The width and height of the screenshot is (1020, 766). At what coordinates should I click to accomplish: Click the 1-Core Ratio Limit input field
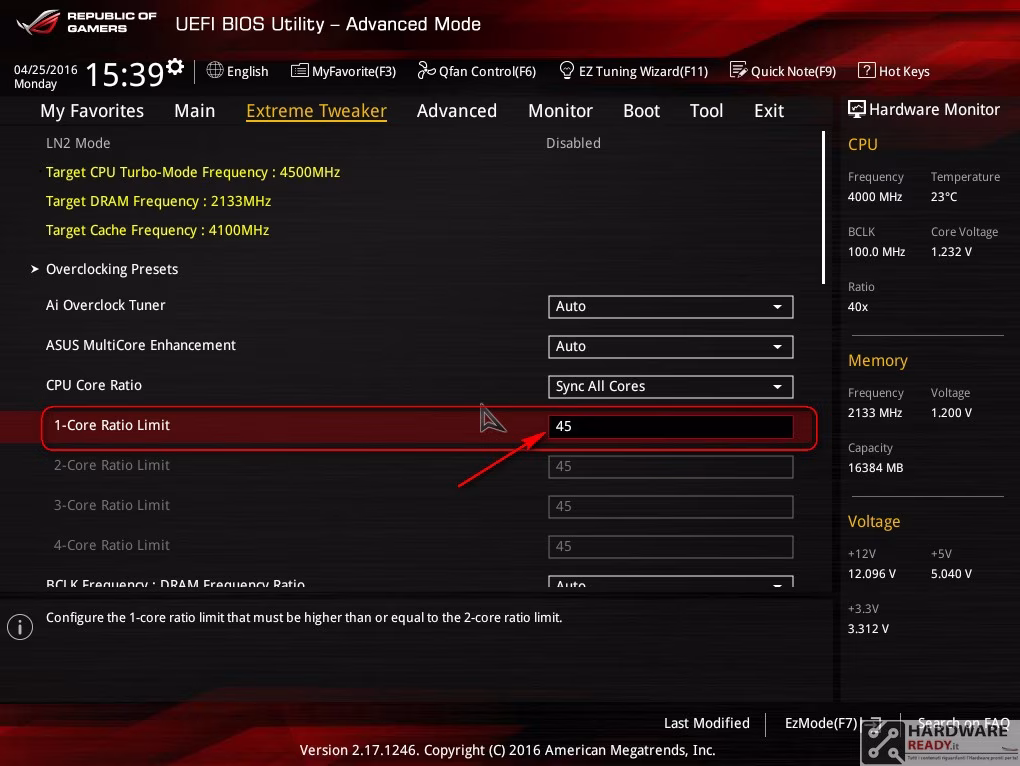point(670,427)
